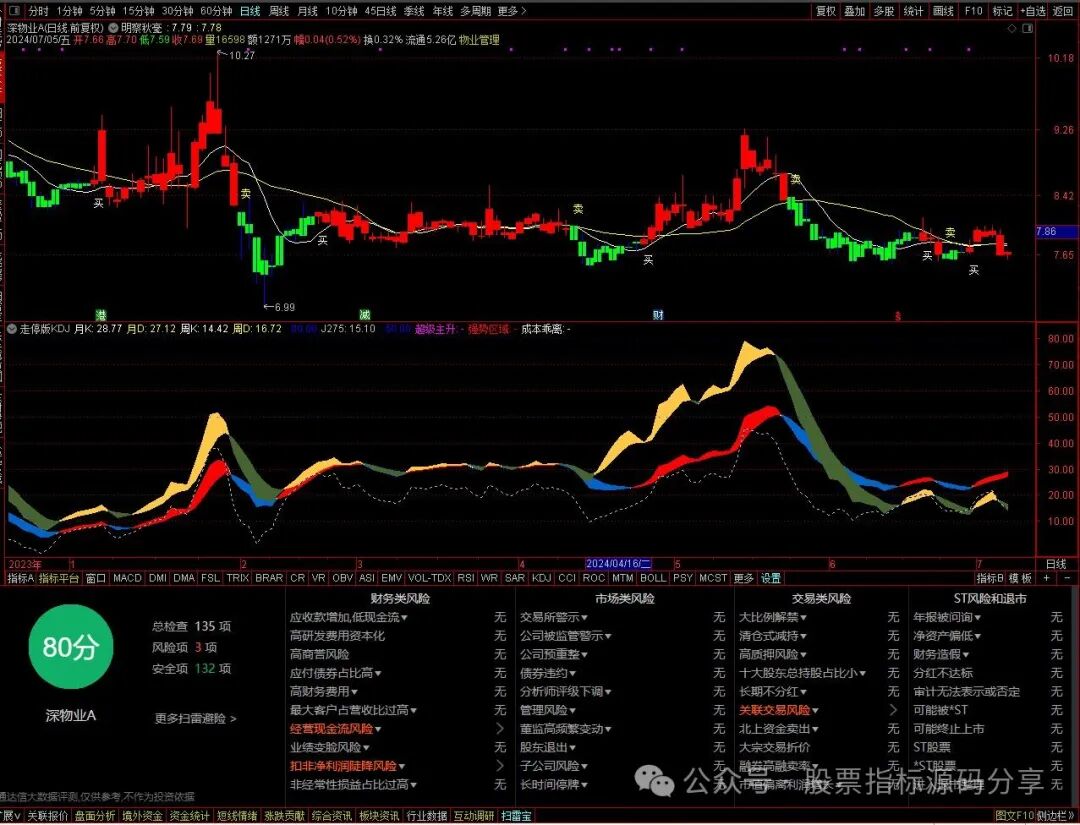The height and width of the screenshot is (825, 1080).
Task: Click the 日线 label at timeline right end
Action: 1056,564
